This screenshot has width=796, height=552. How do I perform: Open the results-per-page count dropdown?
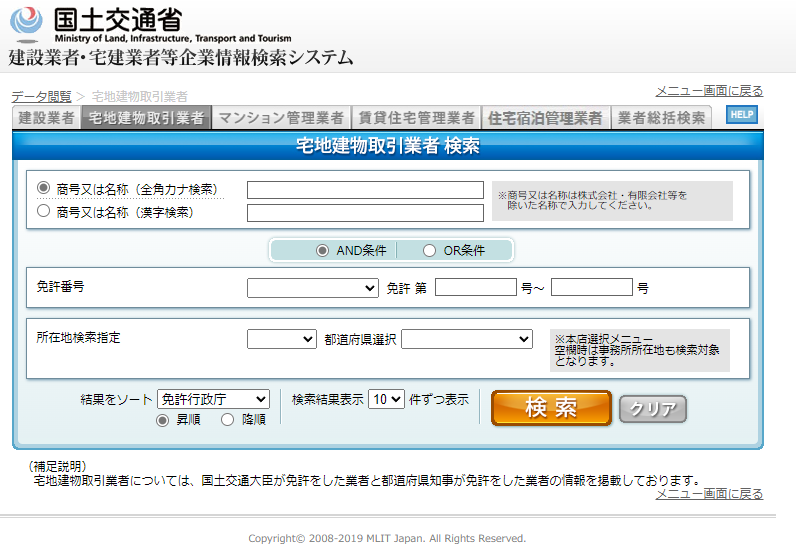[x=386, y=399]
